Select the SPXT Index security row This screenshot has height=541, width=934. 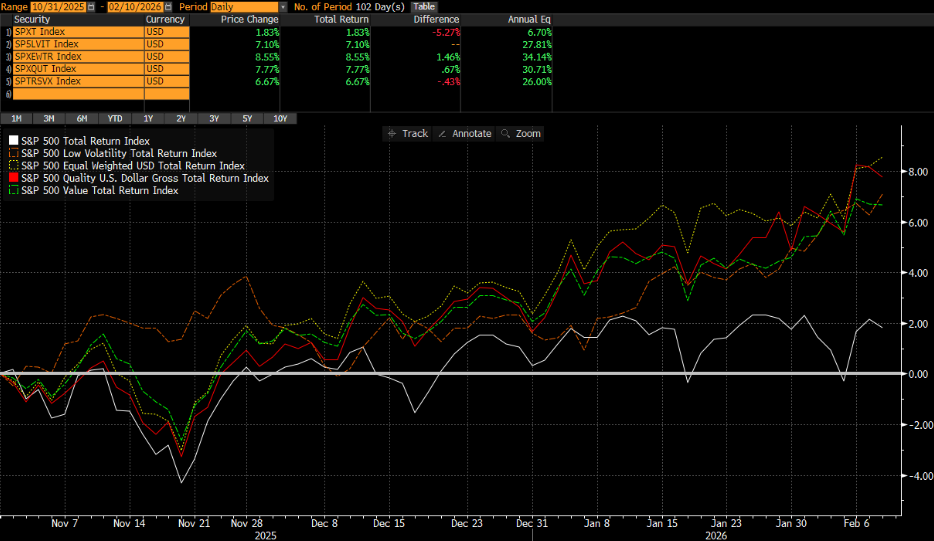click(77, 32)
